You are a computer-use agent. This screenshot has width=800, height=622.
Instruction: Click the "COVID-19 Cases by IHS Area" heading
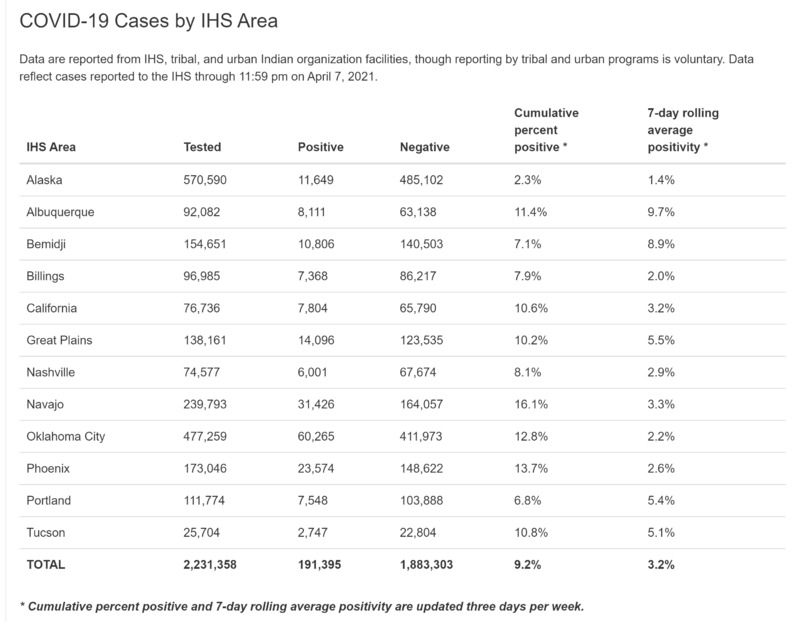coord(148,20)
